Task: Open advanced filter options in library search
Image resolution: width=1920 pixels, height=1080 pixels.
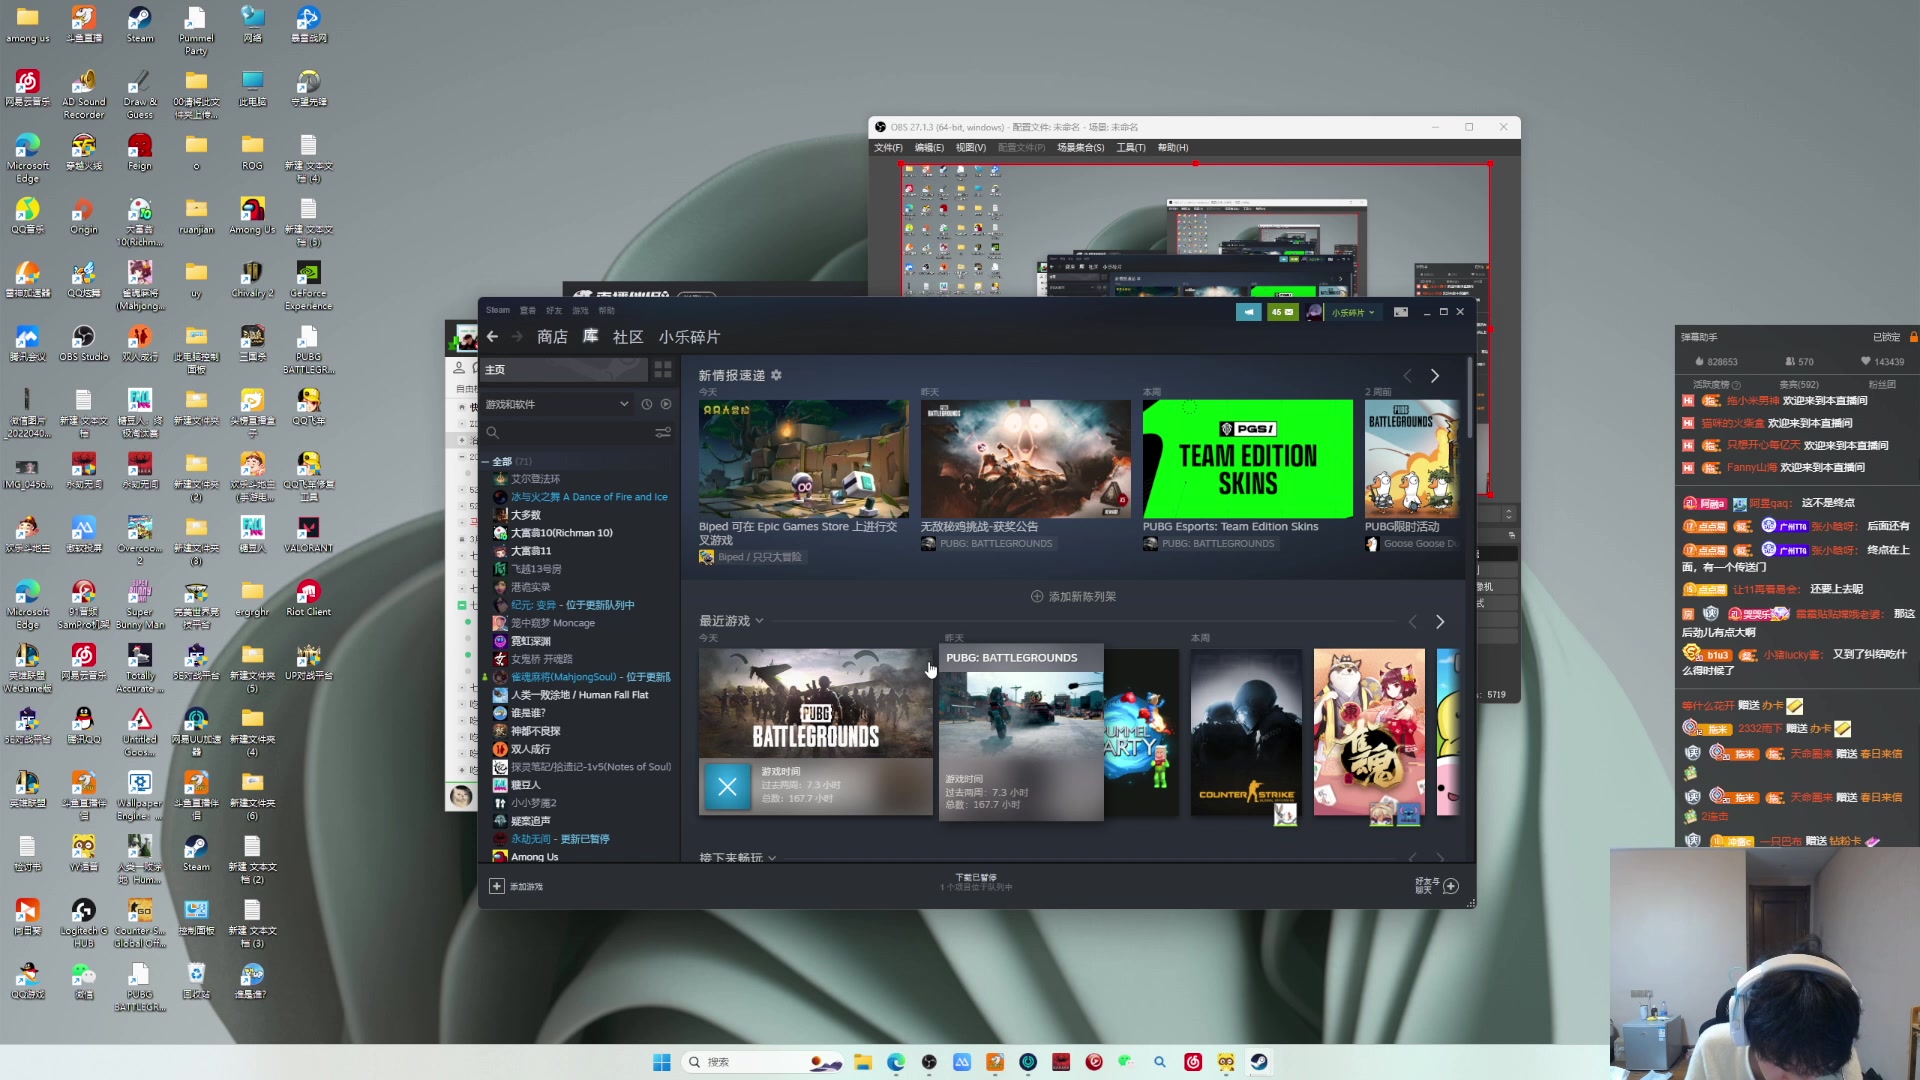Action: [x=663, y=432]
